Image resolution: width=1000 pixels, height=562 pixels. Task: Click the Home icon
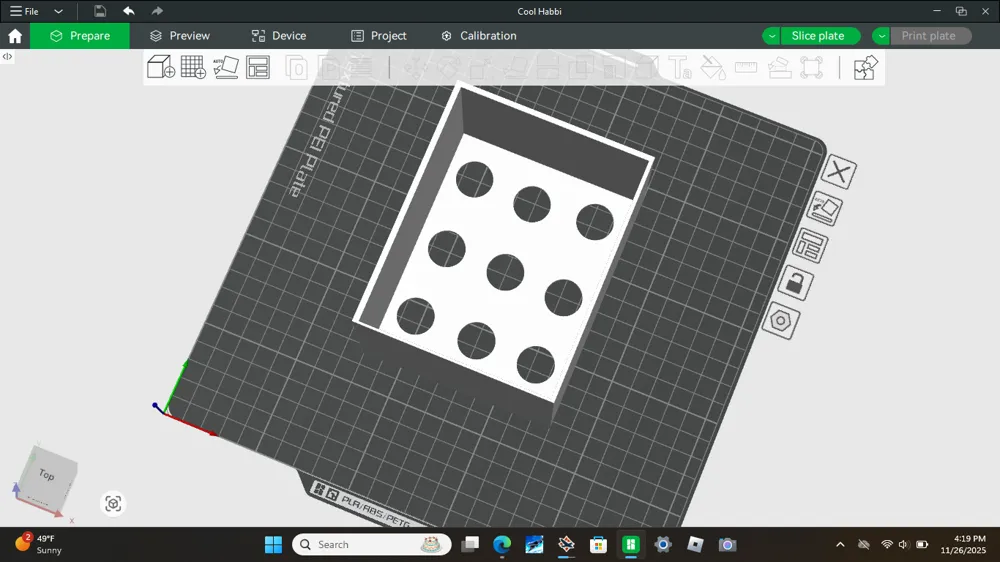15,36
